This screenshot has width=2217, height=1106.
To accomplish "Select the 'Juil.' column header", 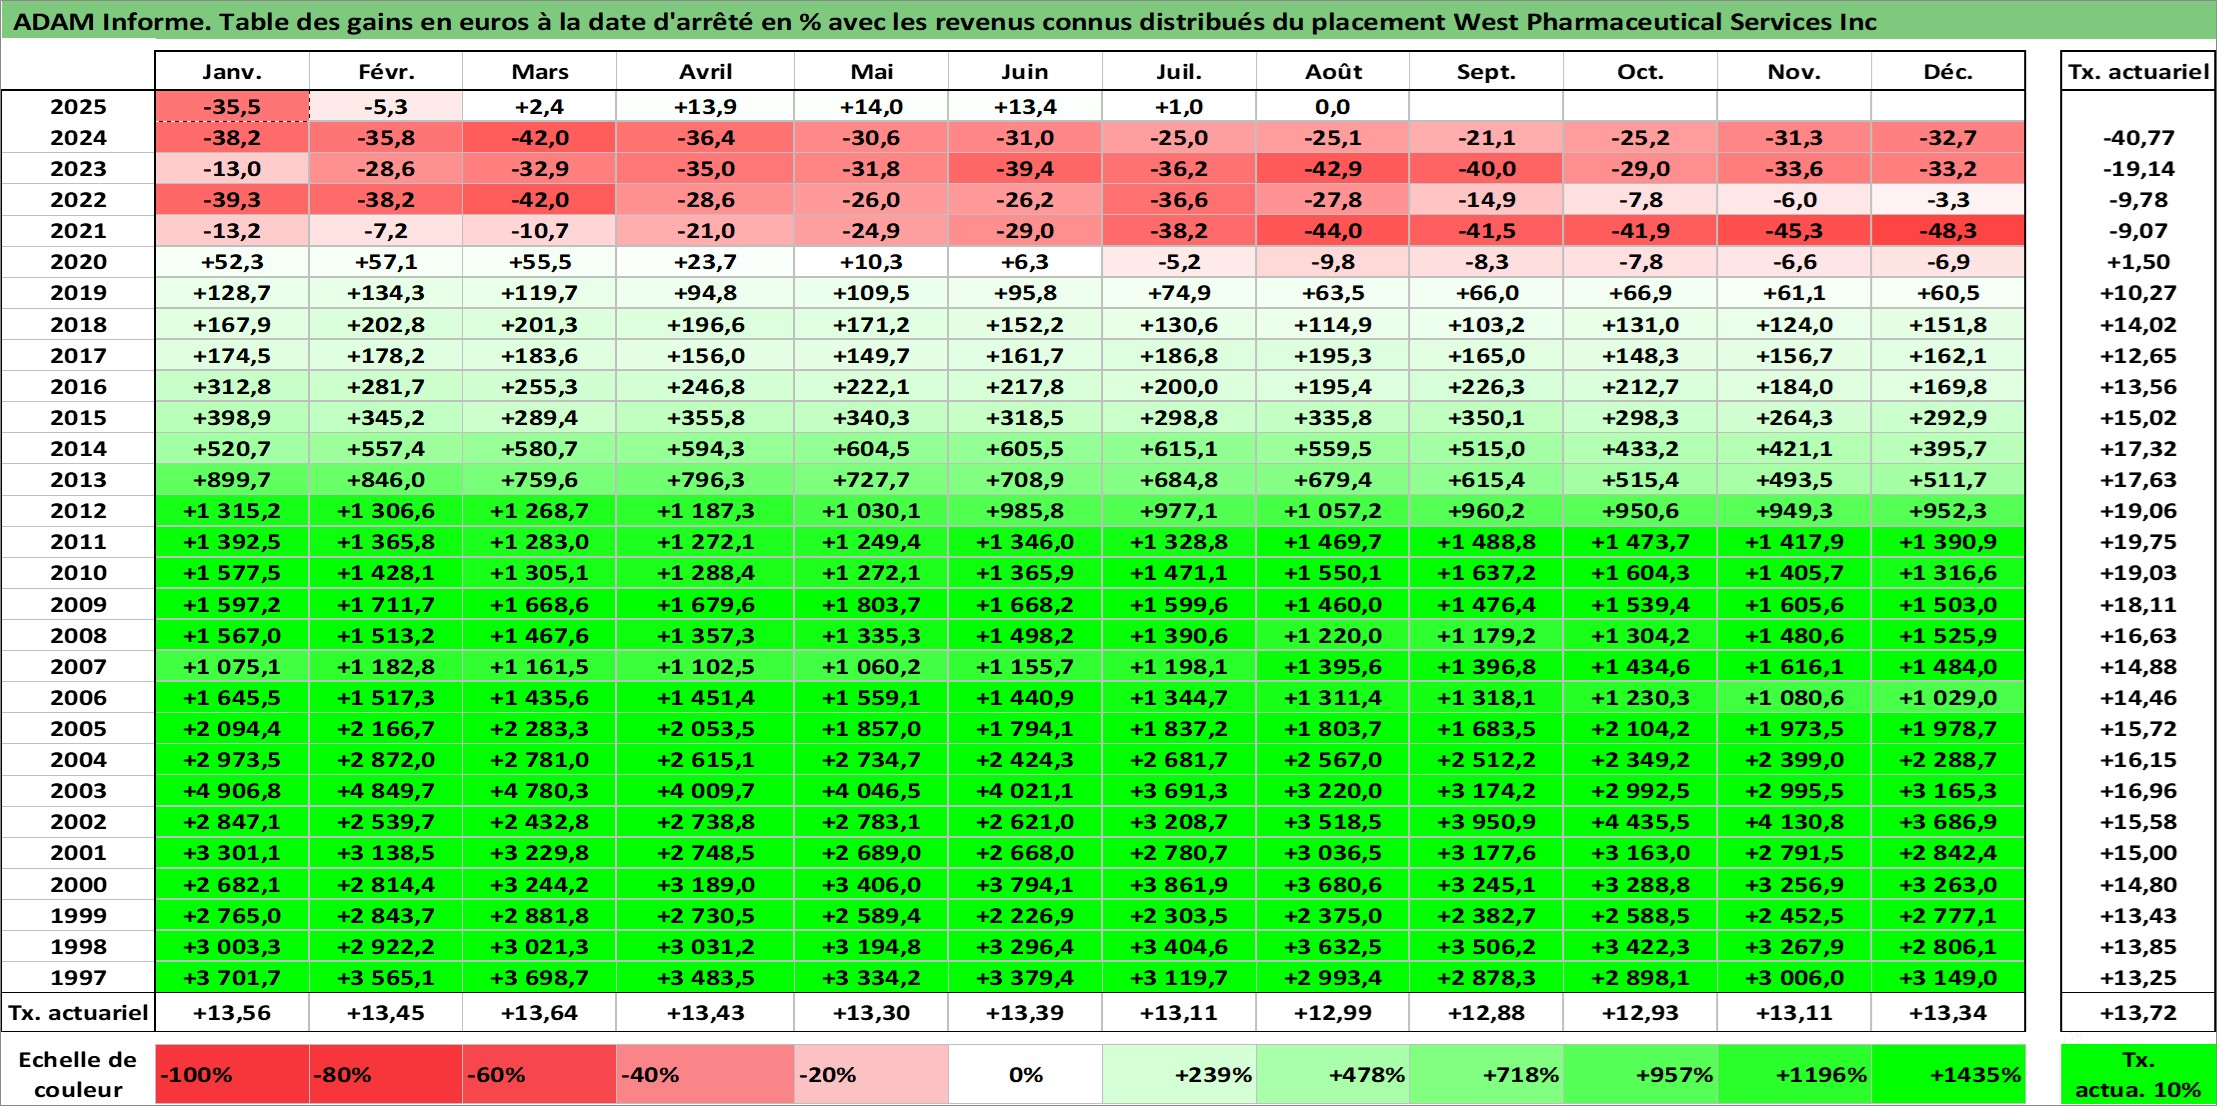I will [1179, 71].
